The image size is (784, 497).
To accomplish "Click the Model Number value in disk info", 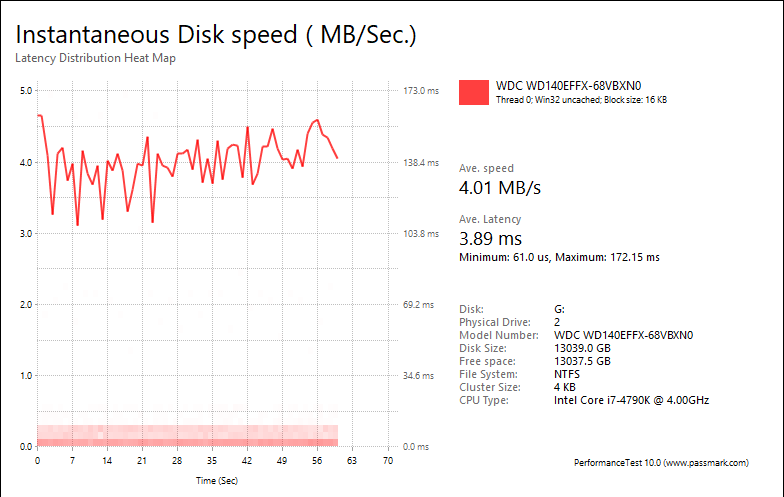I will coord(623,335).
